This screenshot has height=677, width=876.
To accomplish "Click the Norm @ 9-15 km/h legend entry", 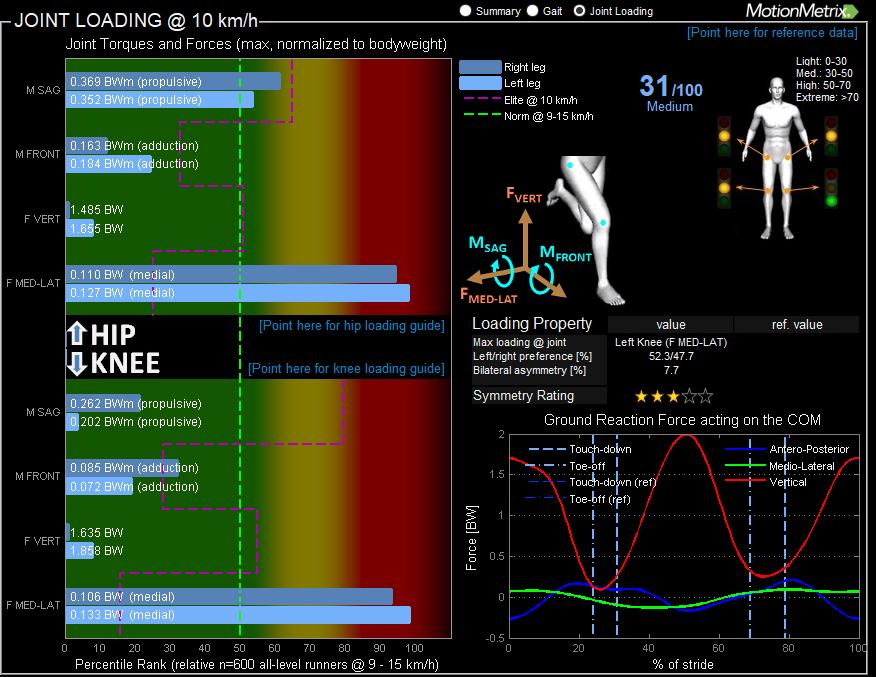I will [x=529, y=116].
